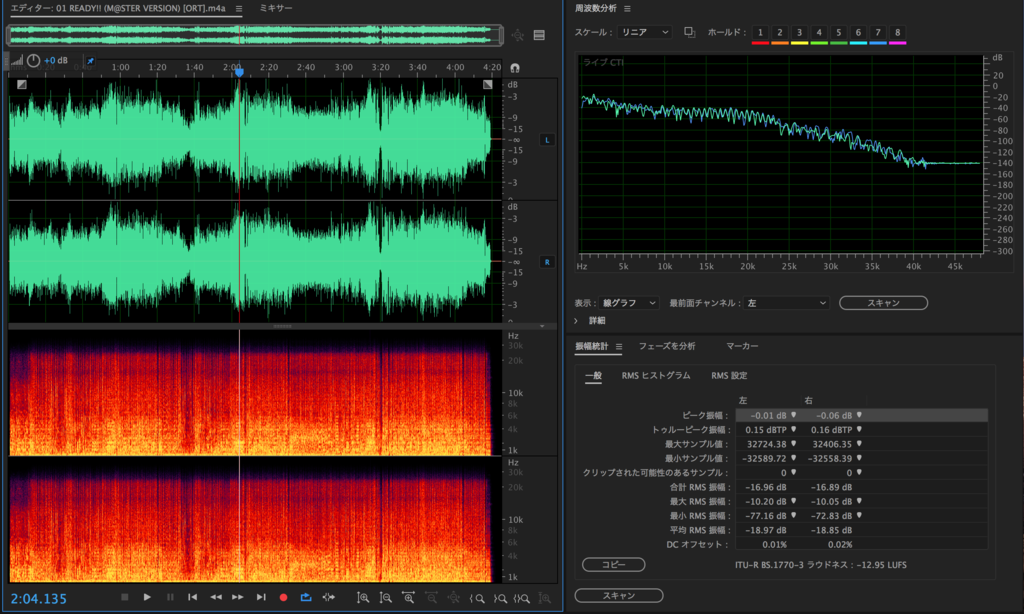Click スキャン button in frequency analysis
Viewport: 1024px width, 614px height.
click(x=883, y=303)
